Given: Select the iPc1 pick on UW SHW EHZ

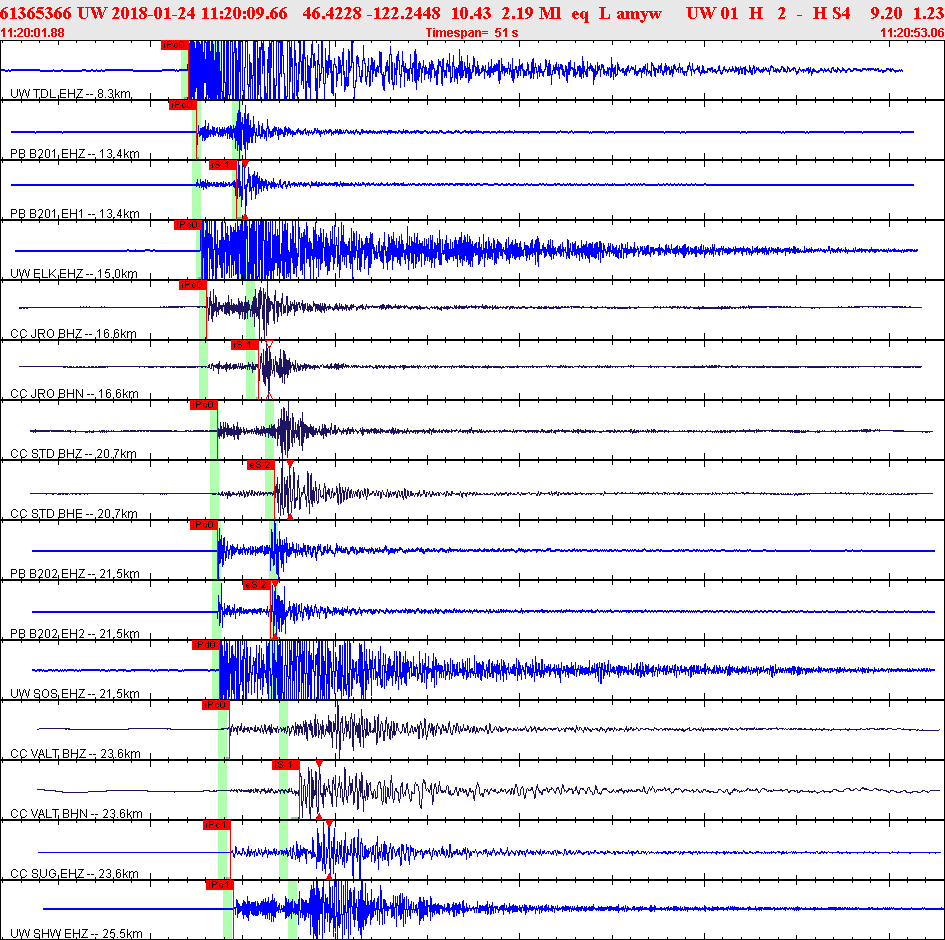Looking at the screenshot, I should coord(219,885).
